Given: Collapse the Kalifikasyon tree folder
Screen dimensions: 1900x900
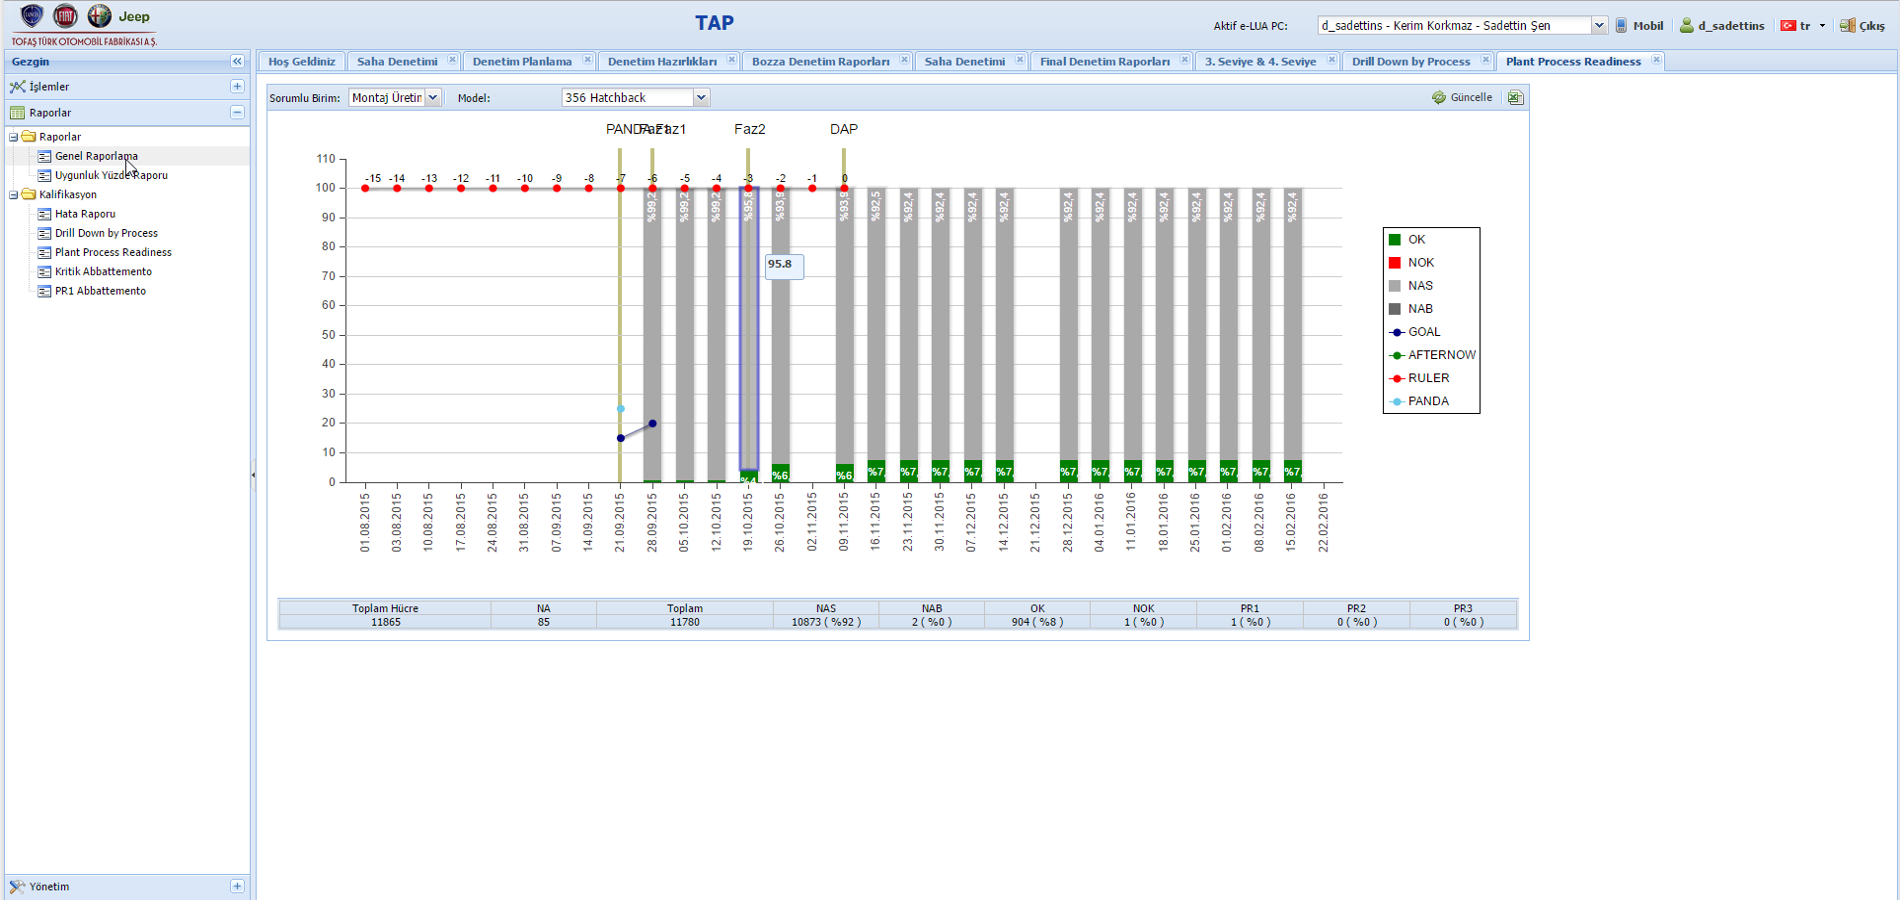Looking at the screenshot, I should coord(14,195).
